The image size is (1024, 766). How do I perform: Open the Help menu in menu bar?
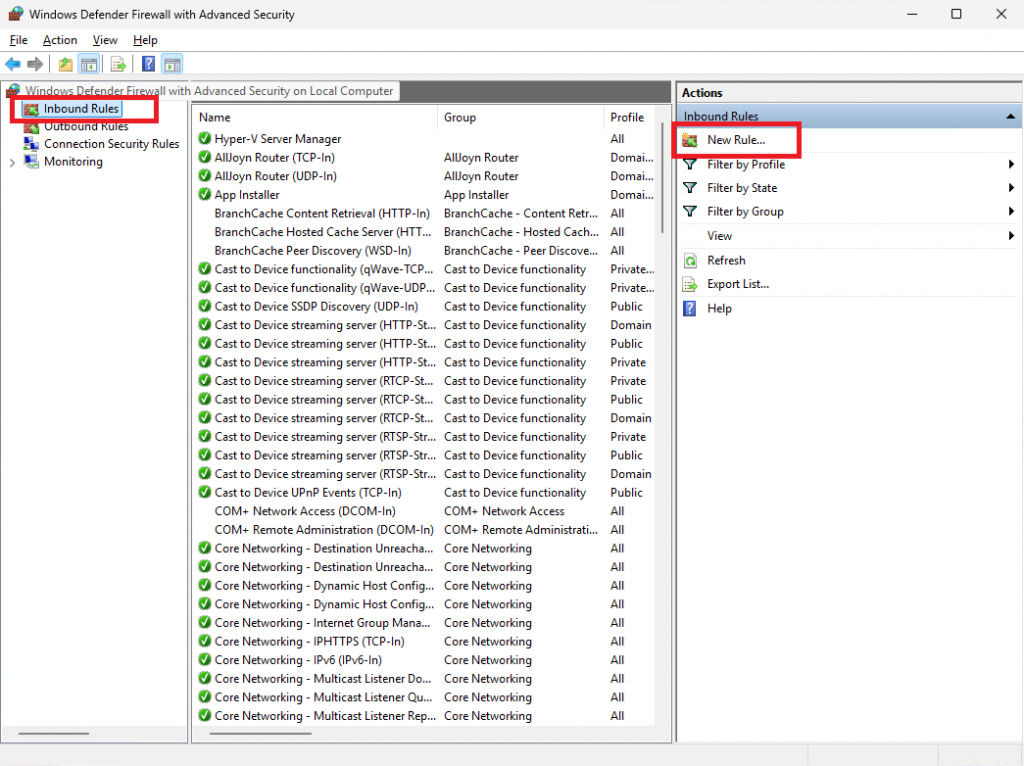point(145,40)
